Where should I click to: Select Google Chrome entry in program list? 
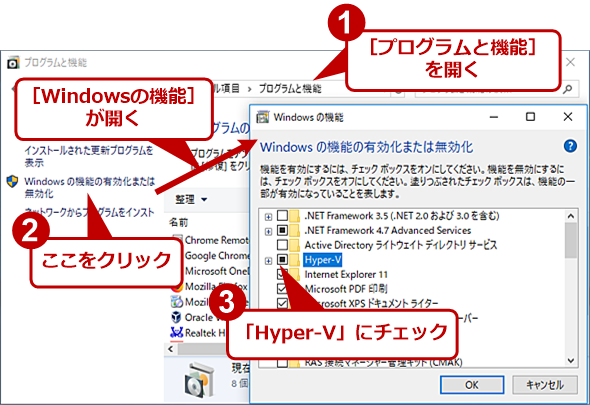(x=217, y=256)
